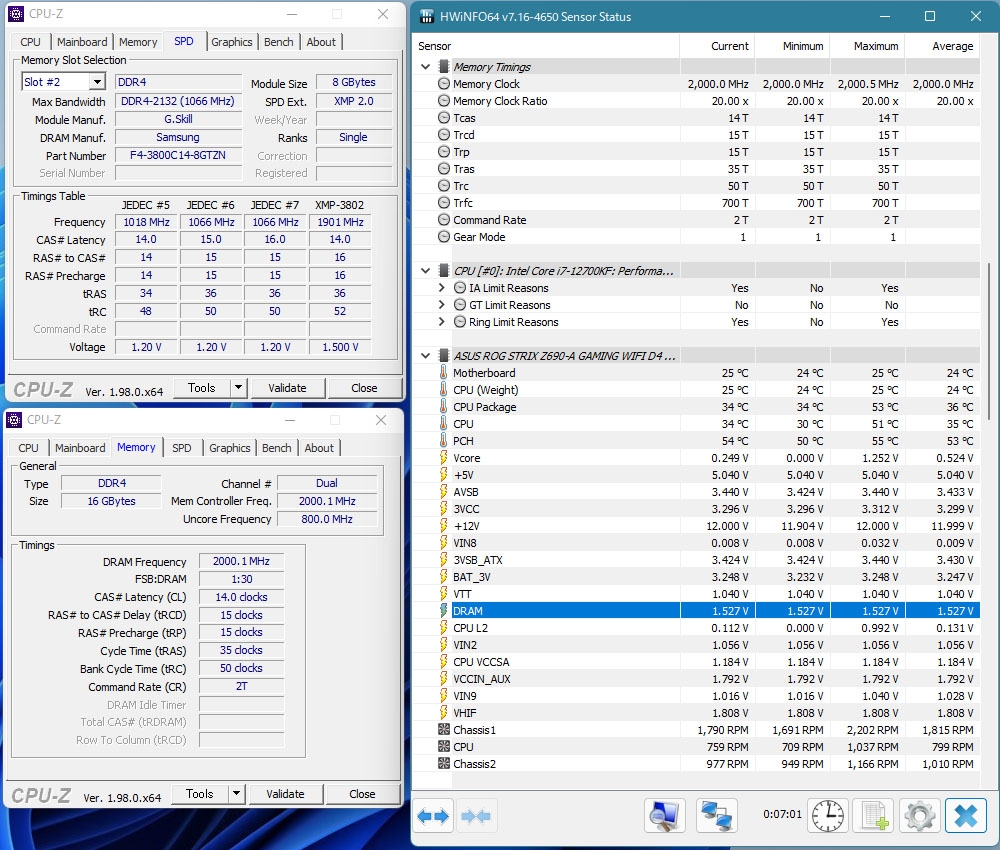Open Graphics tab in upper CPU-Z window
1000x850 pixels.
pos(232,41)
